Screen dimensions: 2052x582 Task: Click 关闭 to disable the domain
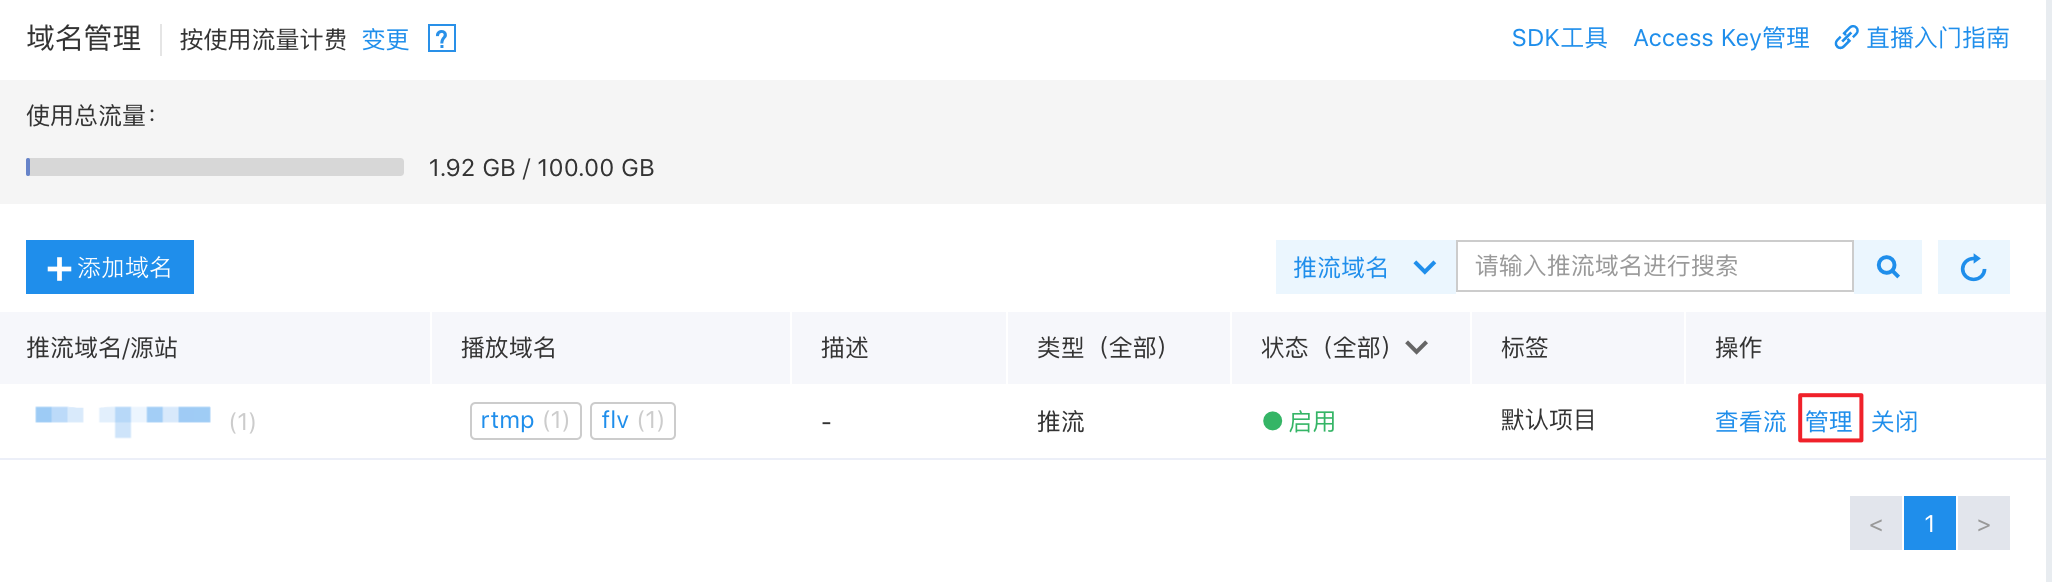click(x=1894, y=422)
